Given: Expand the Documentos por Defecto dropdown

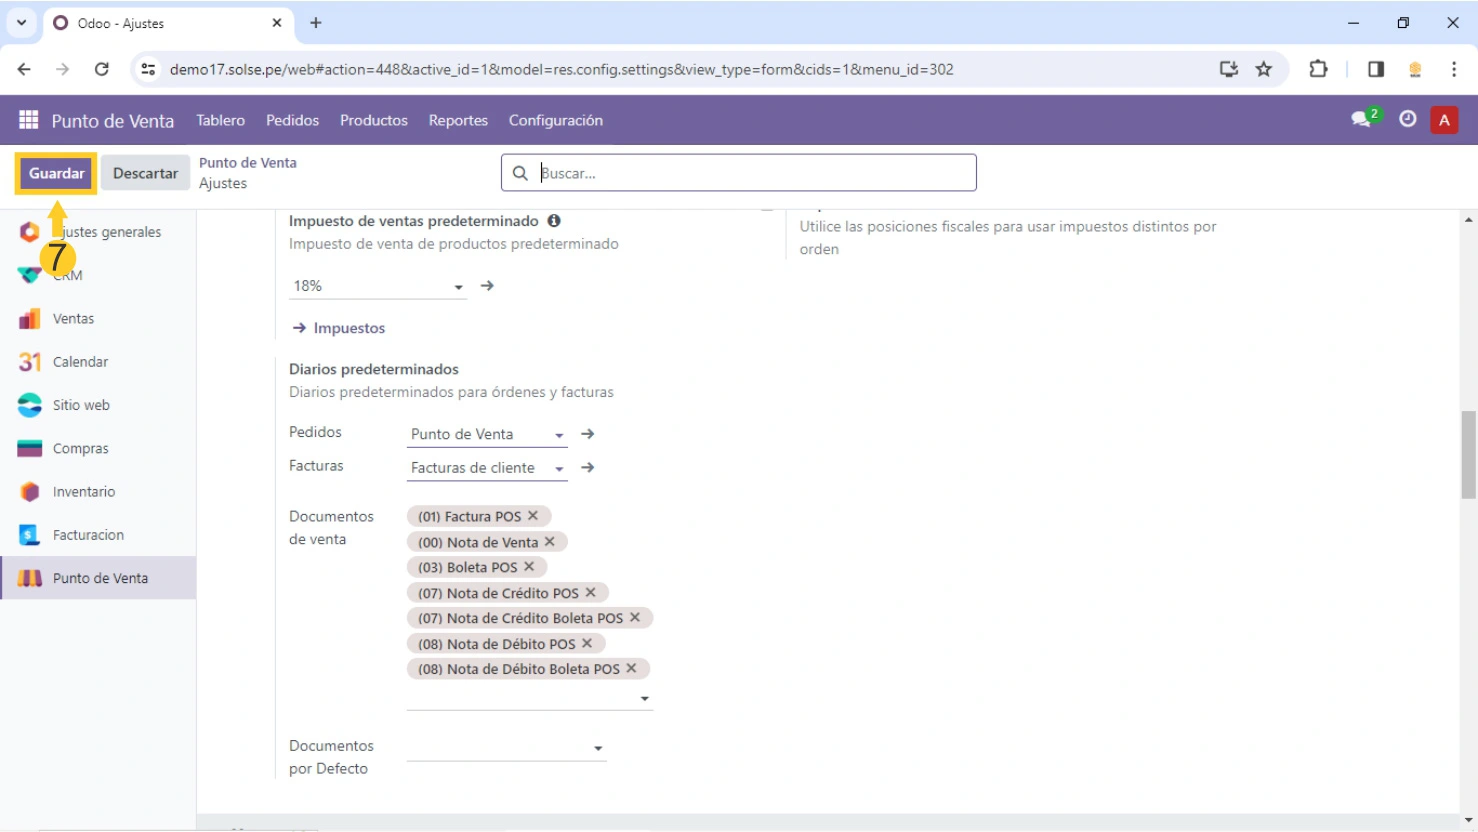Looking at the screenshot, I should pyautogui.click(x=598, y=748).
